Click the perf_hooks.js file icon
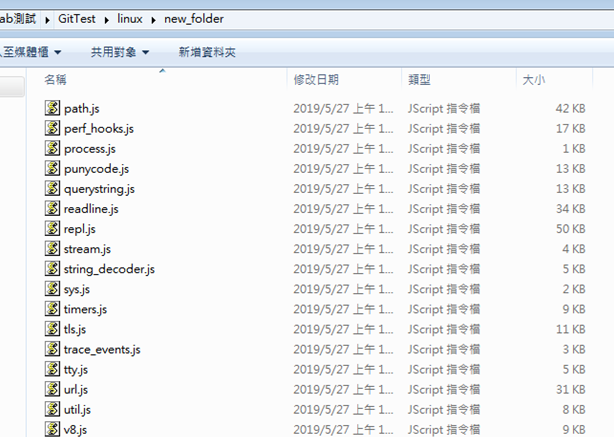 (53, 128)
